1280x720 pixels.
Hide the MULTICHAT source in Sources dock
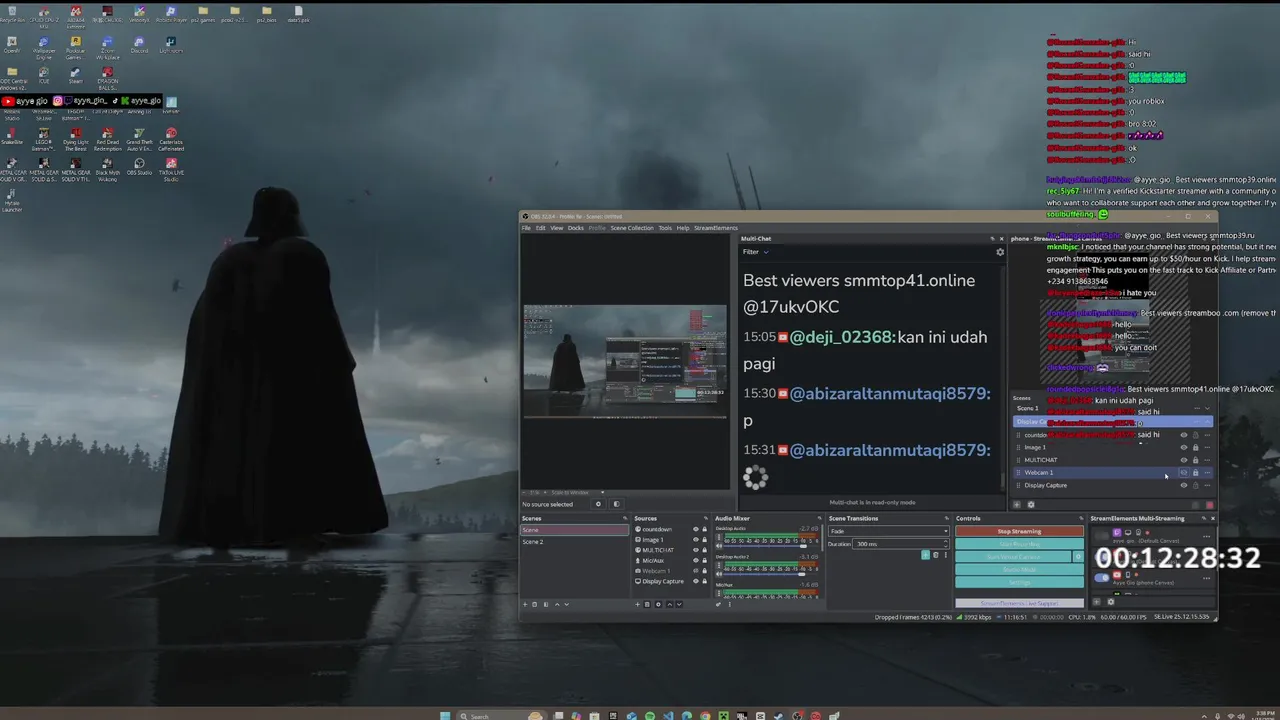(696, 550)
